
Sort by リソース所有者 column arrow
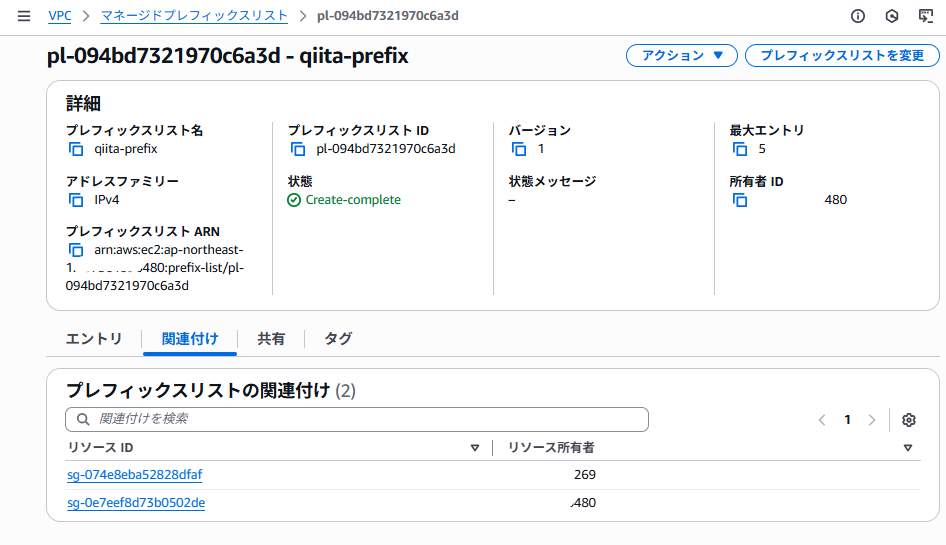click(908, 448)
